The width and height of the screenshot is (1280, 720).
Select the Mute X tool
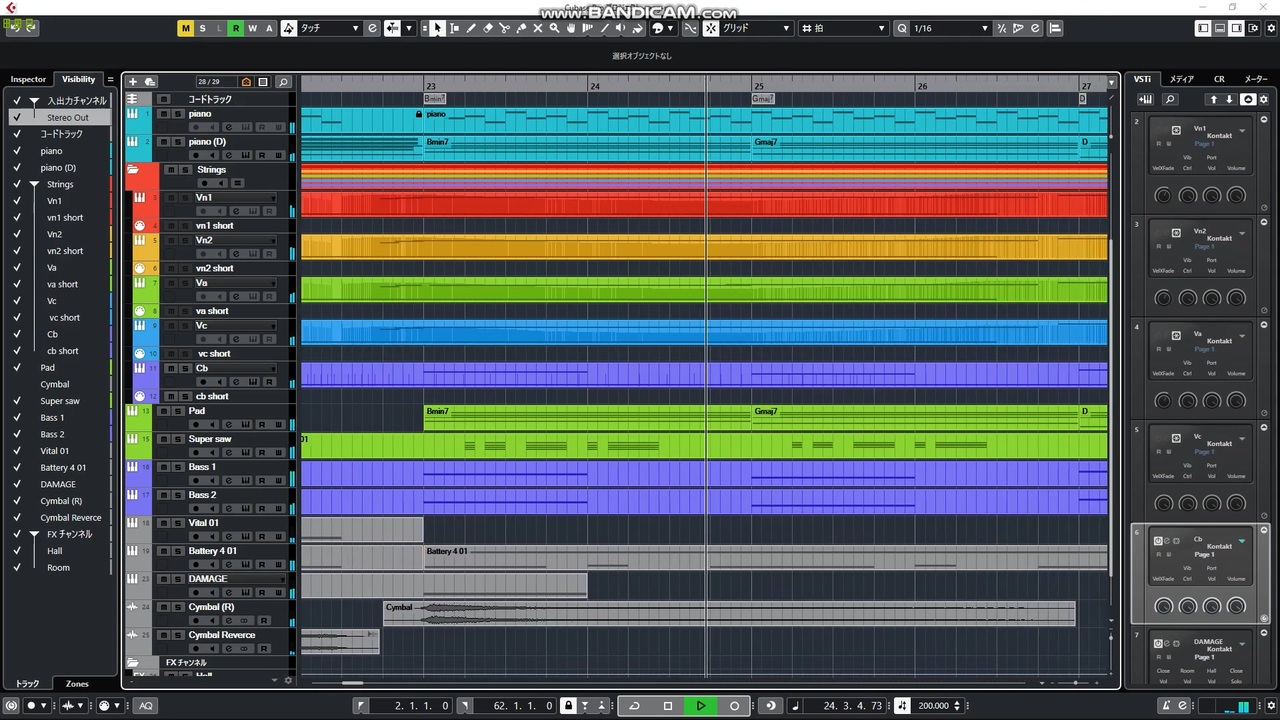[x=538, y=28]
